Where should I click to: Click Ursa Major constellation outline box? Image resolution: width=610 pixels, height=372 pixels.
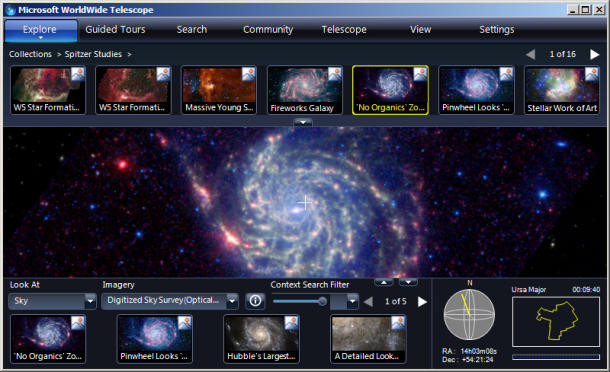click(556, 322)
